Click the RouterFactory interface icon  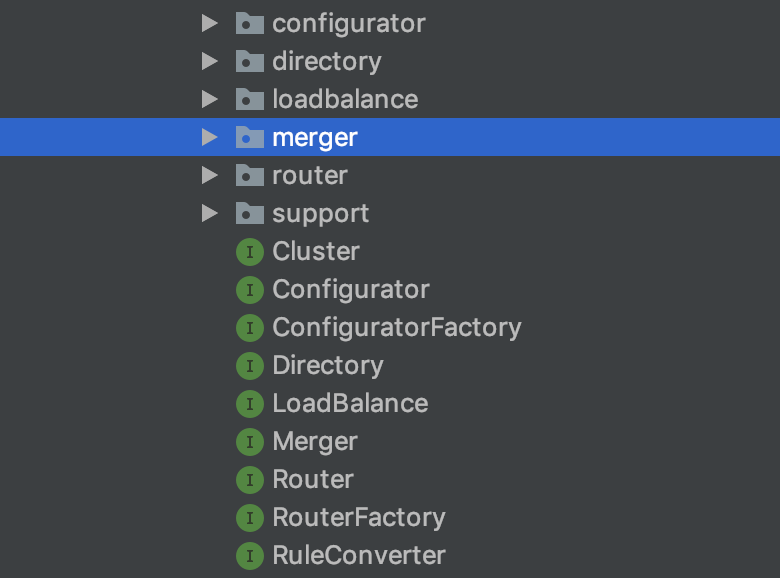[x=249, y=518]
